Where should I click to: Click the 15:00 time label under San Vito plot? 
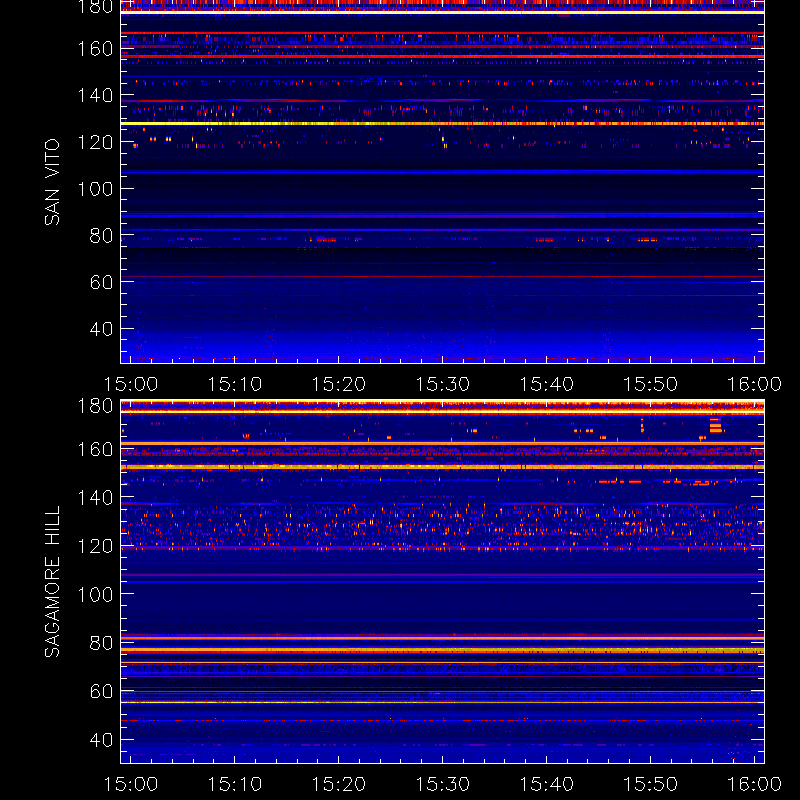point(131,384)
